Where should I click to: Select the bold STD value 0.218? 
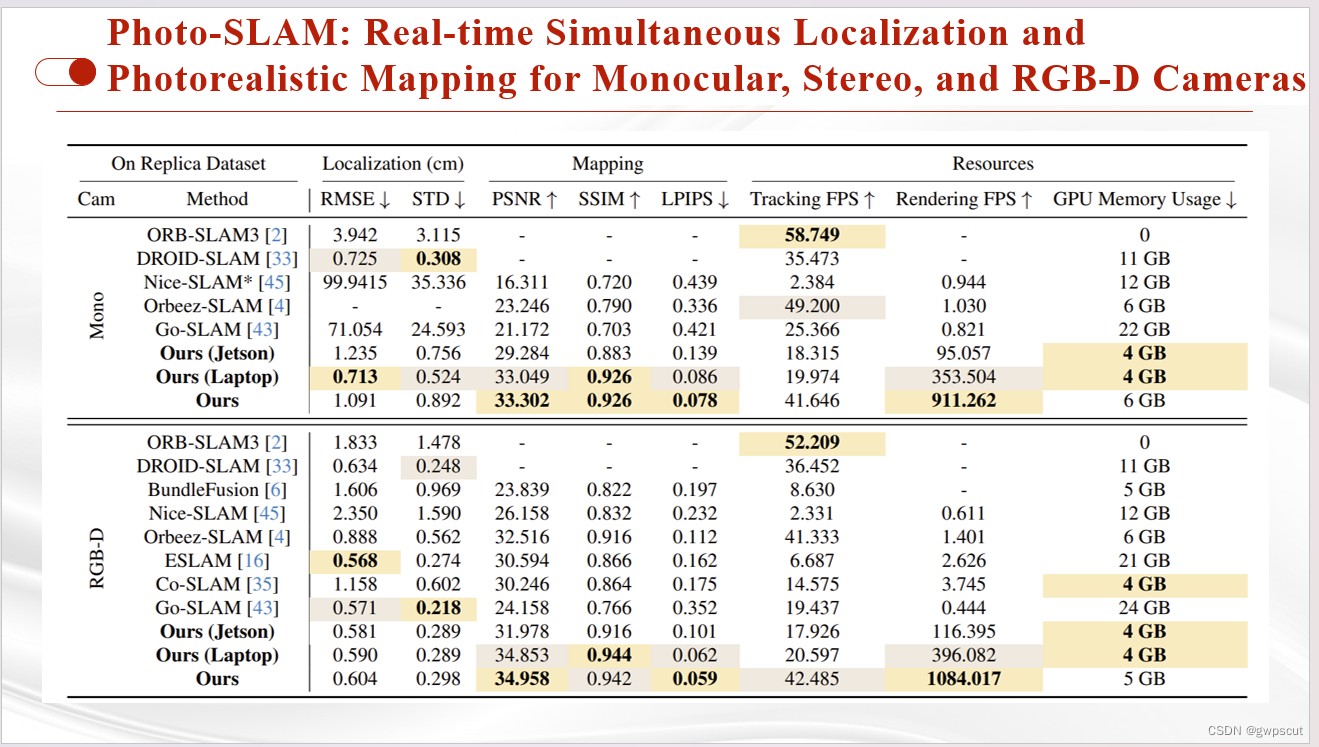437,608
